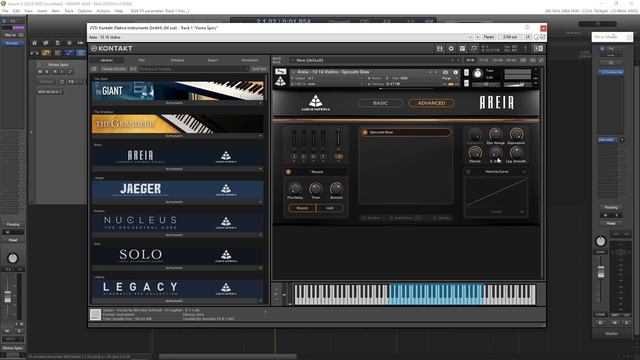Toggle the Reverb power button
This screenshot has width=640, height=360.
tap(289, 172)
